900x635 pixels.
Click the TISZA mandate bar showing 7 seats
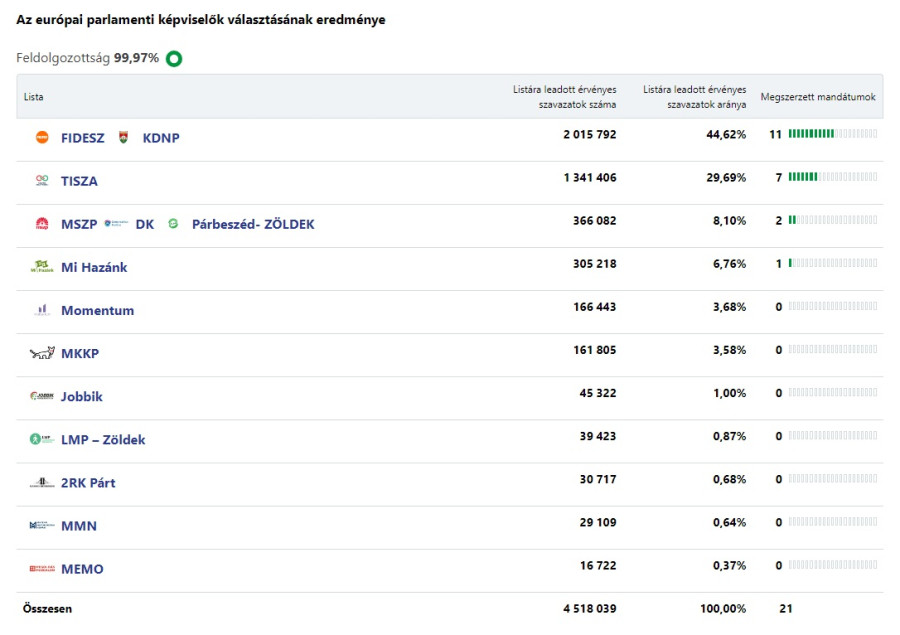point(833,177)
